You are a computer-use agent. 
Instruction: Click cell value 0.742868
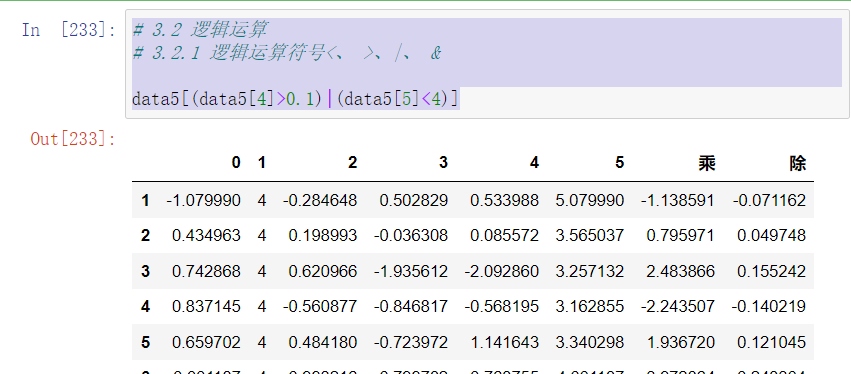(206, 271)
